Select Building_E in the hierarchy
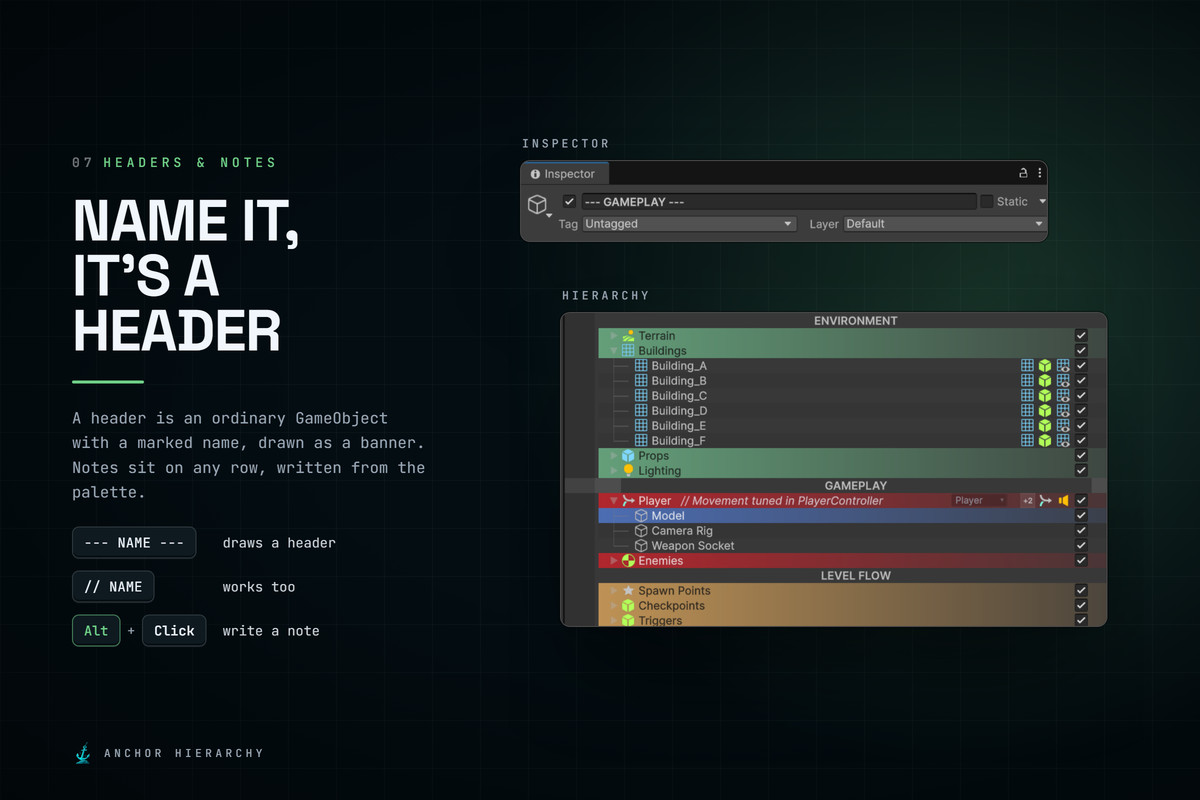 click(x=679, y=426)
